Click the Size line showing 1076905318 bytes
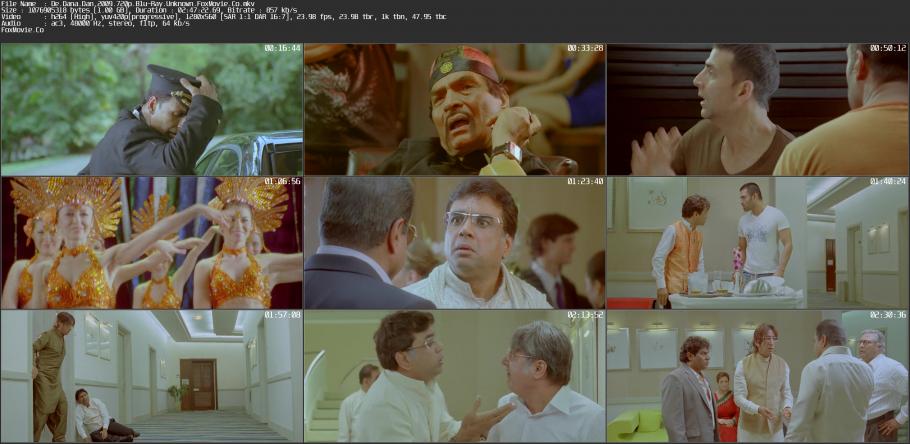 pyautogui.click(x=149, y=10)
